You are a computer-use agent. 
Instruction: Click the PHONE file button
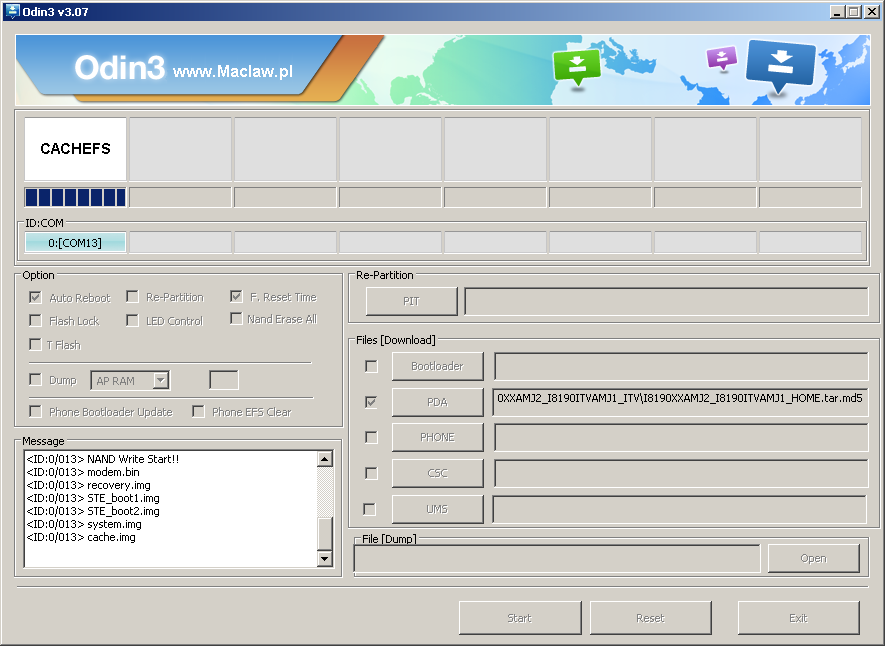[437, 437]
